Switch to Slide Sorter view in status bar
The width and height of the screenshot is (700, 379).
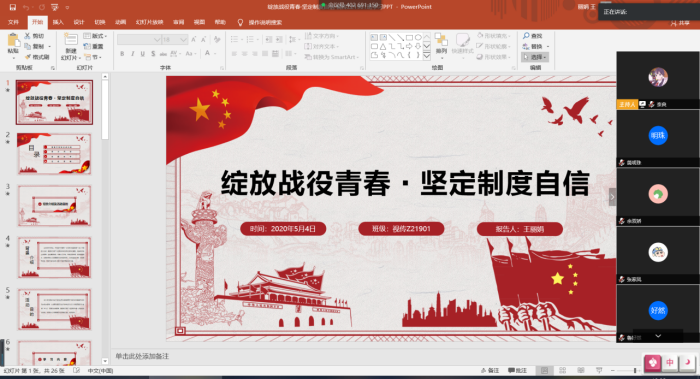coord(562,371)
